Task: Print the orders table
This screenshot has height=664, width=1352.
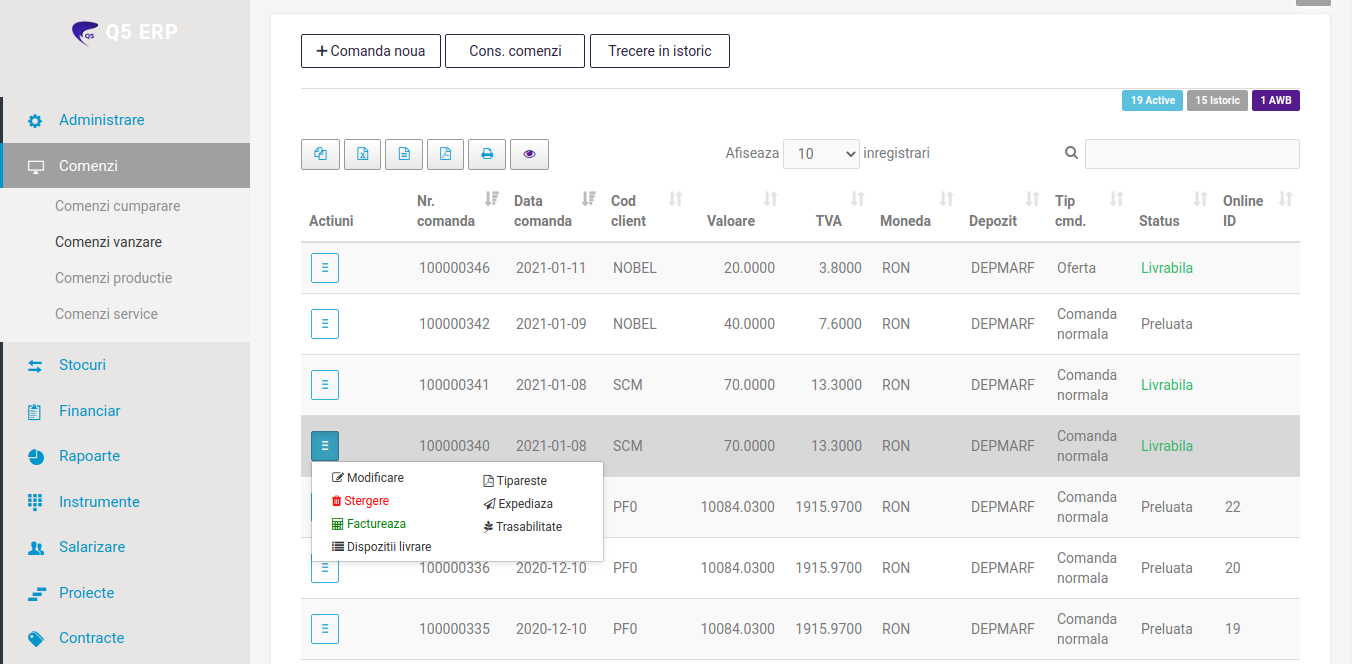Action: [487, 154]
